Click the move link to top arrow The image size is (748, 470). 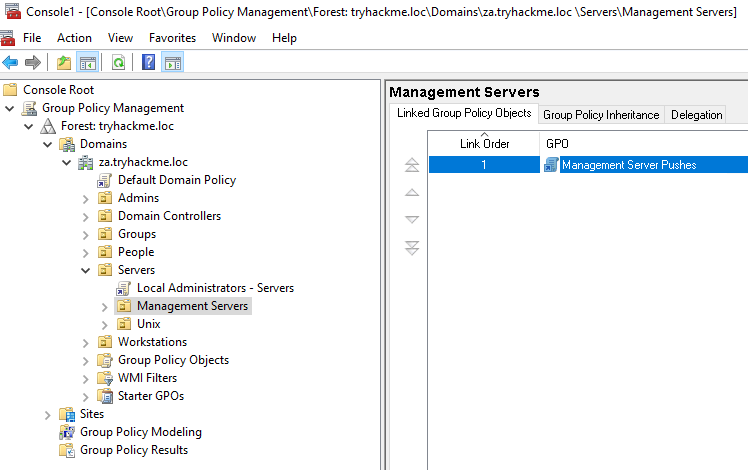pos(412,165)
